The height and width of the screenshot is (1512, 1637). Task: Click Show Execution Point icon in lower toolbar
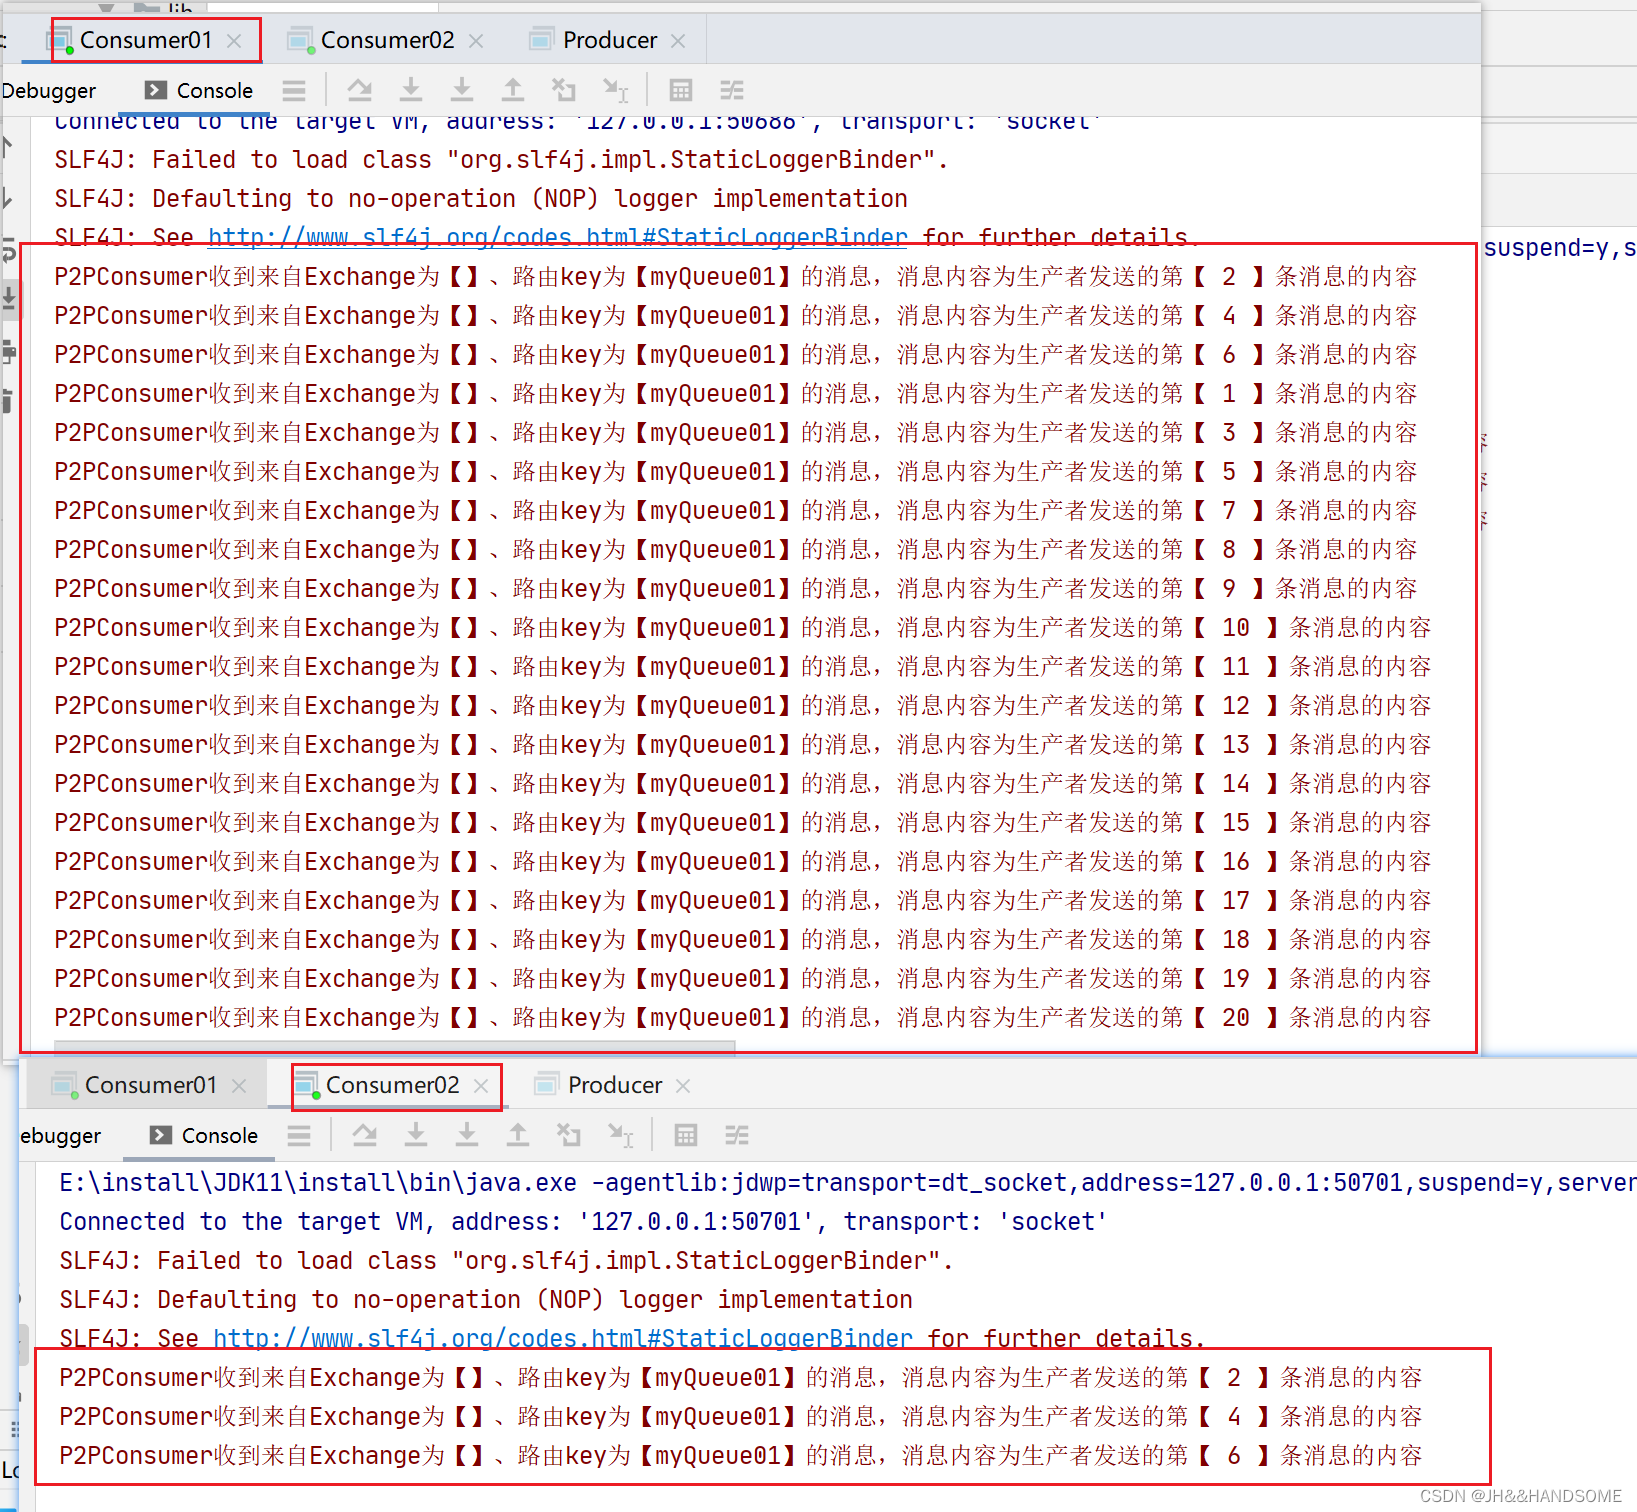299,1136
